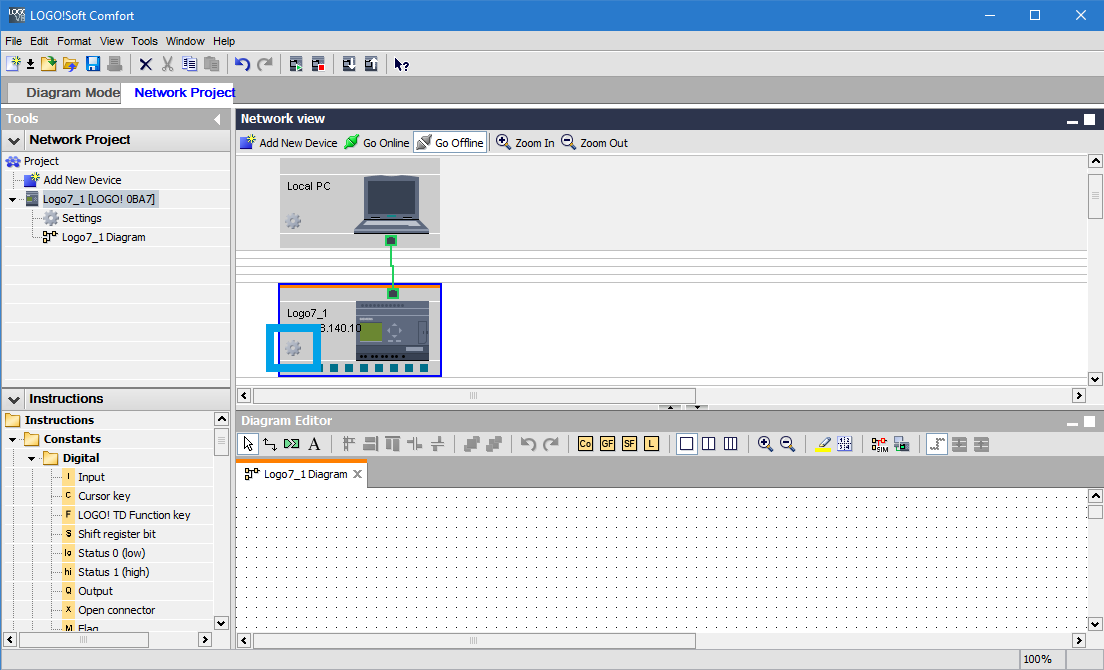The width and height of the screenshot is (1104, 670).
Task: Open the View menu
Action: (111, 41)
